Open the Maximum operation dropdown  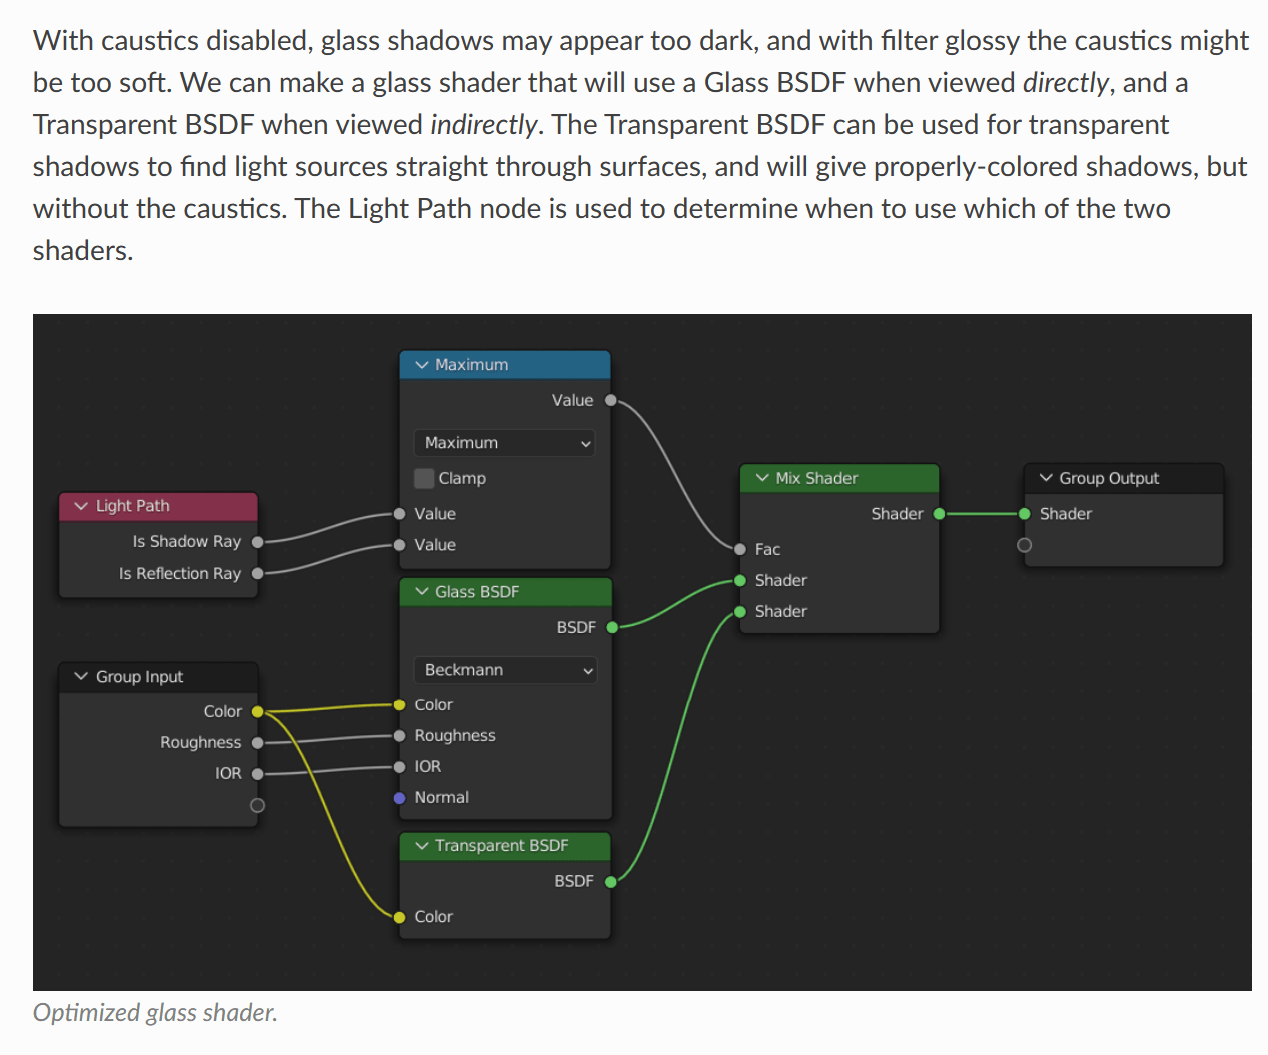[504, 442]
